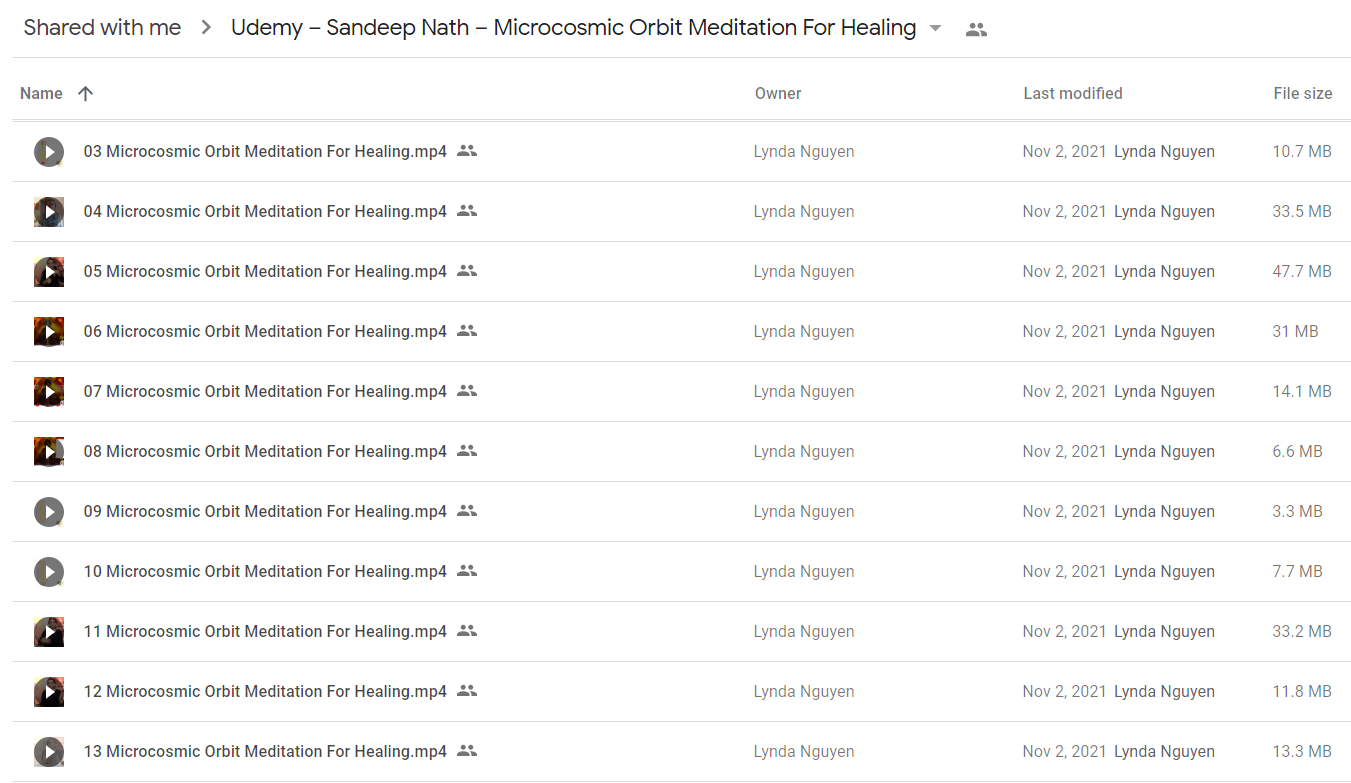This screenshot has width=1351, height=783.
Task: Click the breadcrumb chevron after Shared with me
Action: tap(206, 28)
